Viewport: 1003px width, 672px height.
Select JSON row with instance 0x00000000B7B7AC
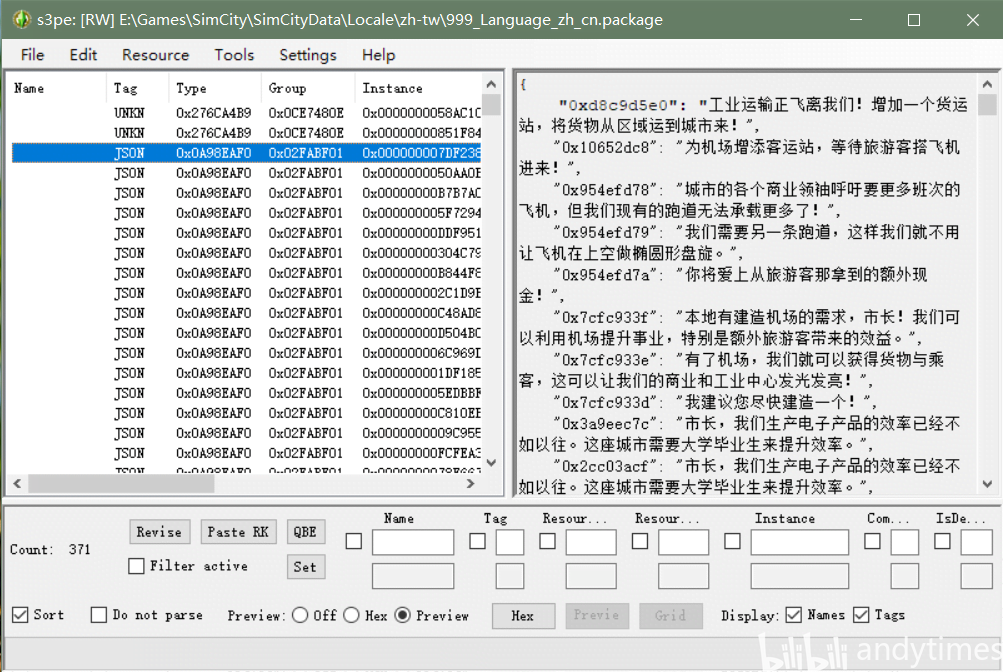246,193
